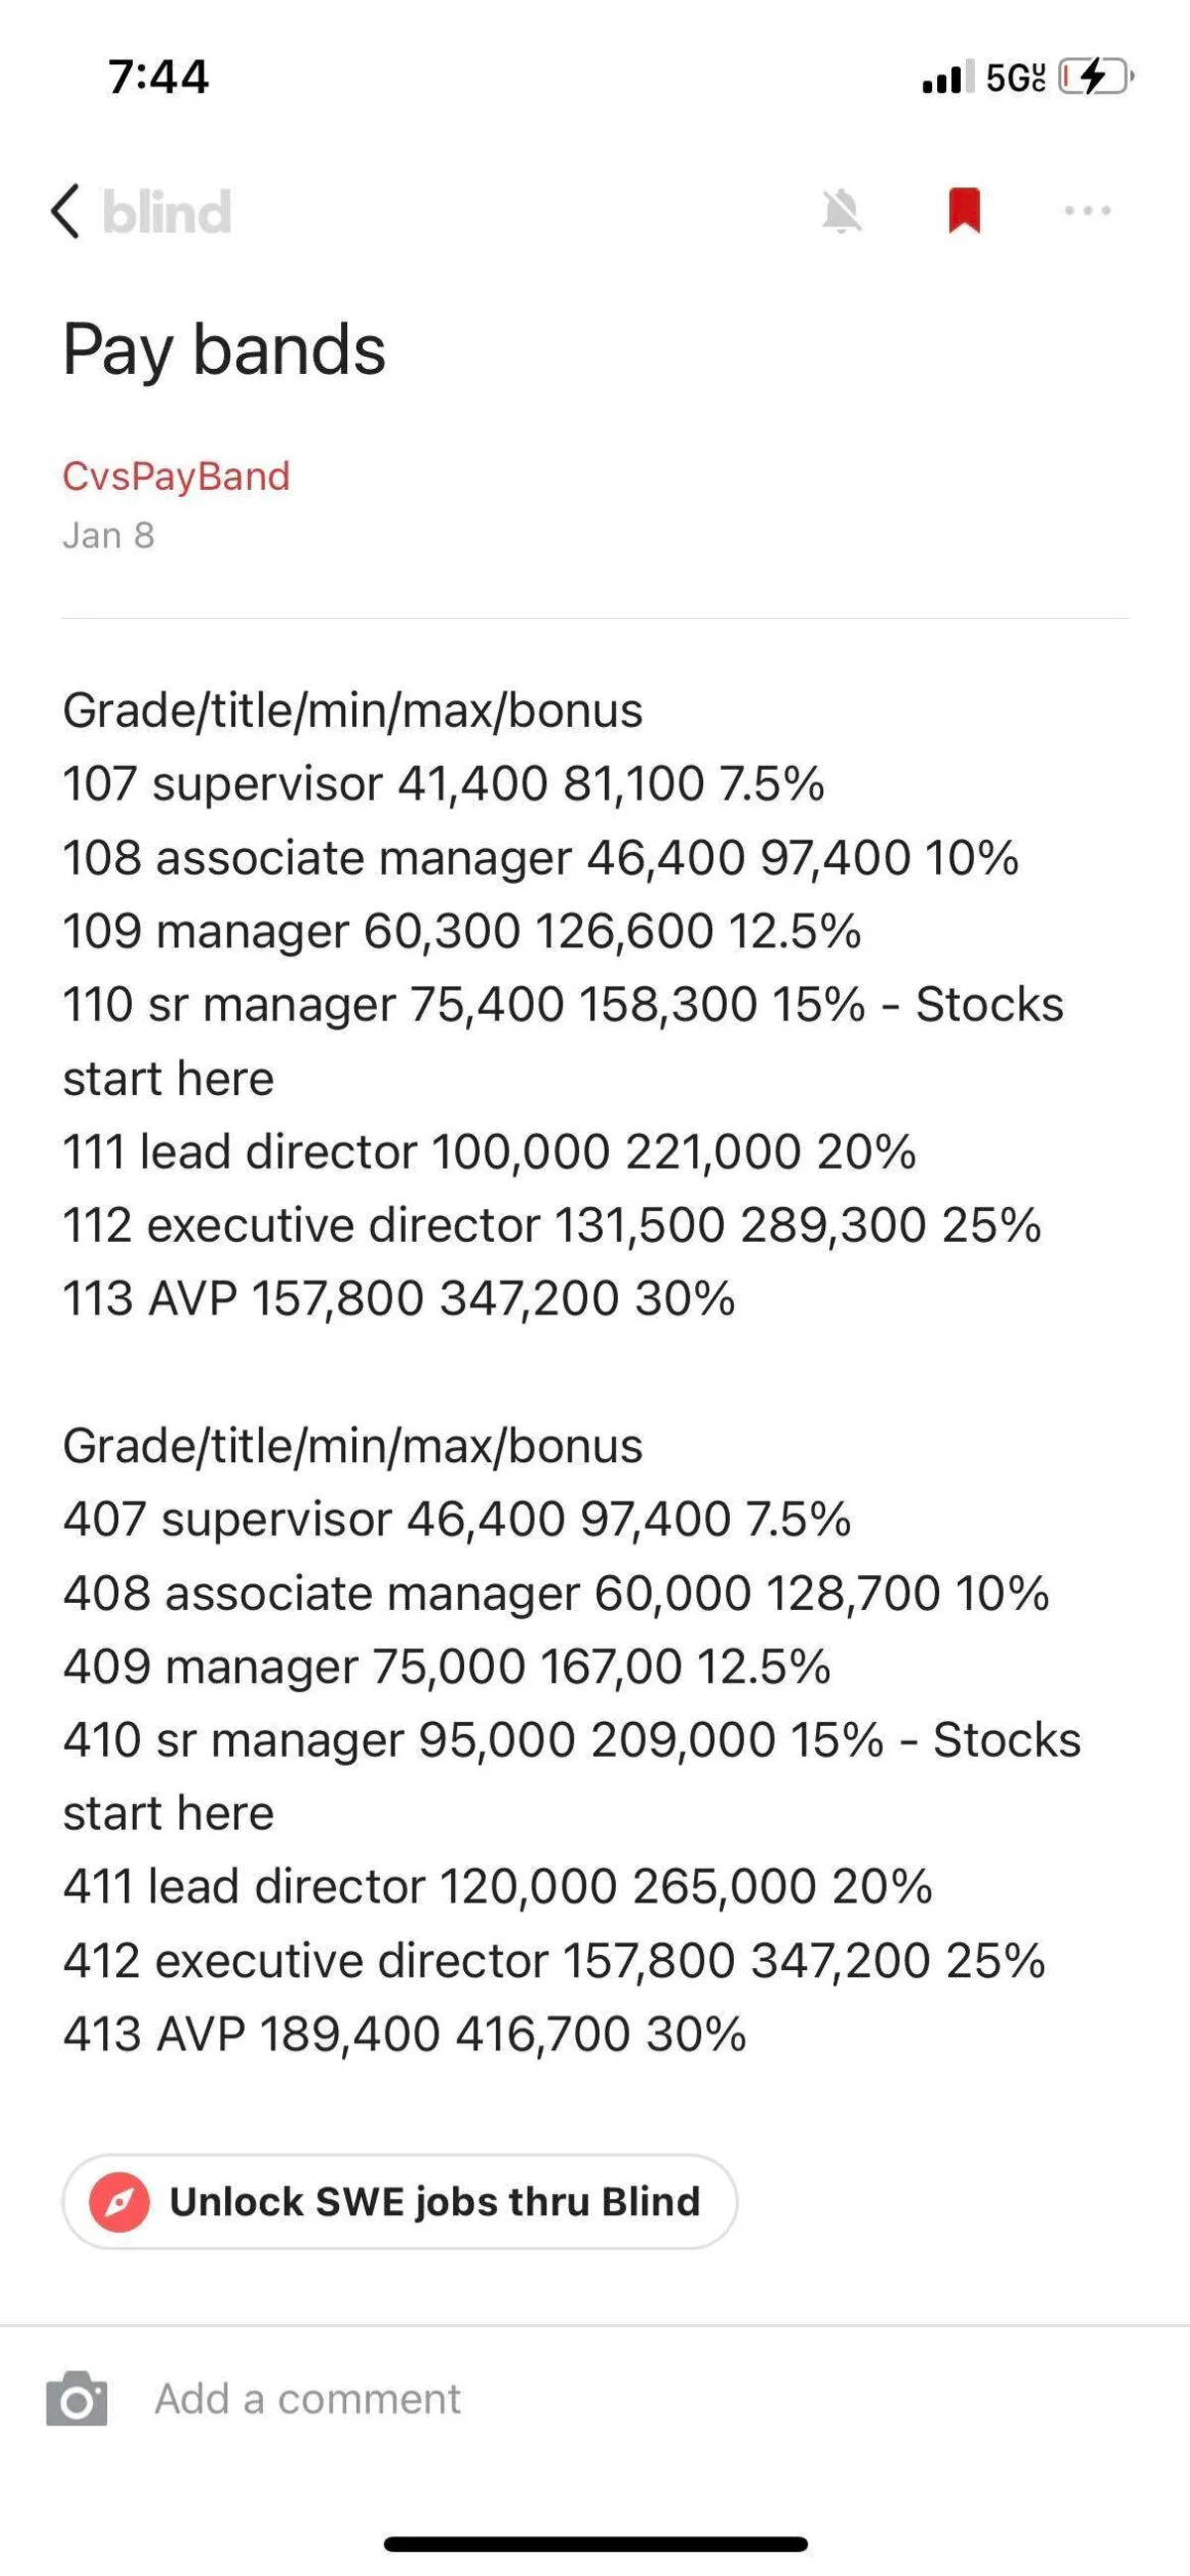This screenshot has width=1190, height=2576.
Task: Toggle the muted notification bell
Action: tap(841, 212)
